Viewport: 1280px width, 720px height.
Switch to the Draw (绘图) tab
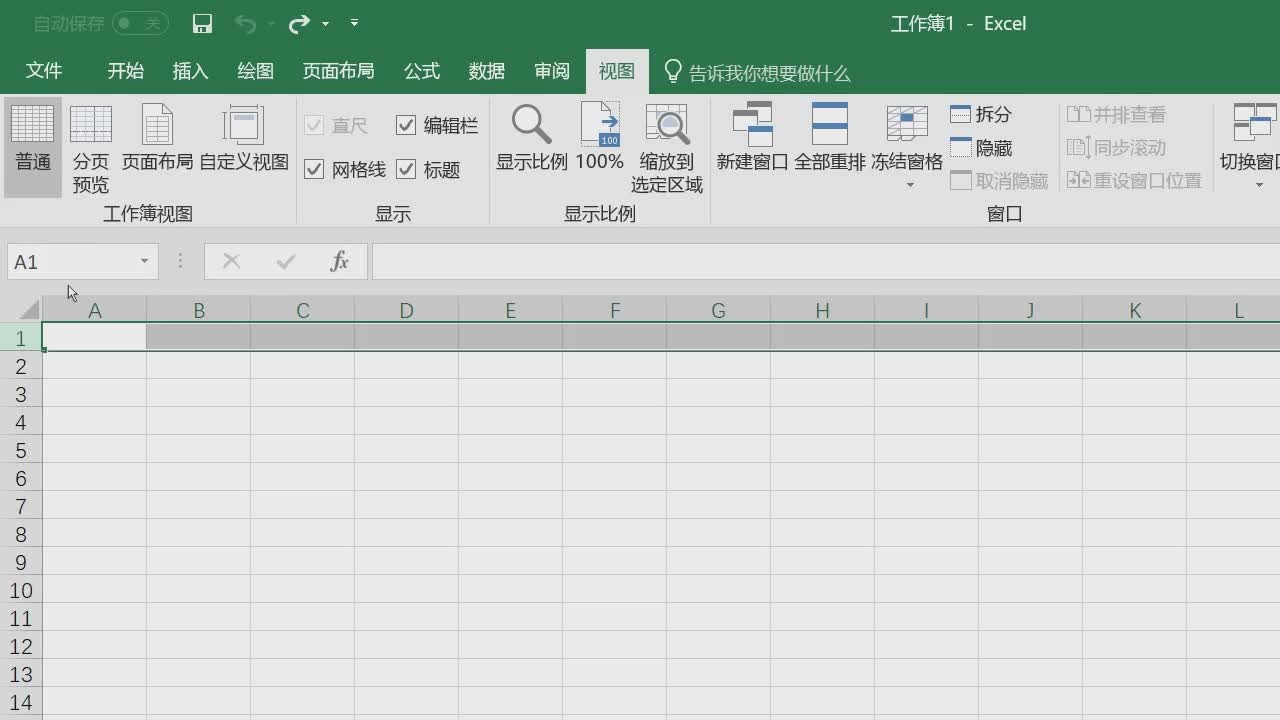(255, 71)
